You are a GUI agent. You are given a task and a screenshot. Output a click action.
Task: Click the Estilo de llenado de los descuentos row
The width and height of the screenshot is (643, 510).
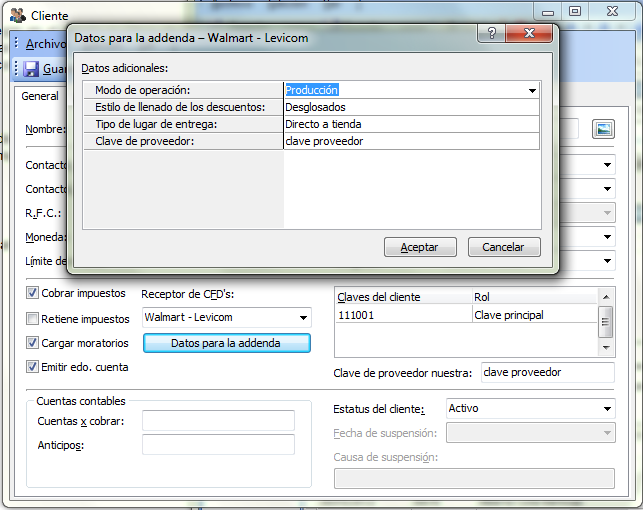coord(183,107)
